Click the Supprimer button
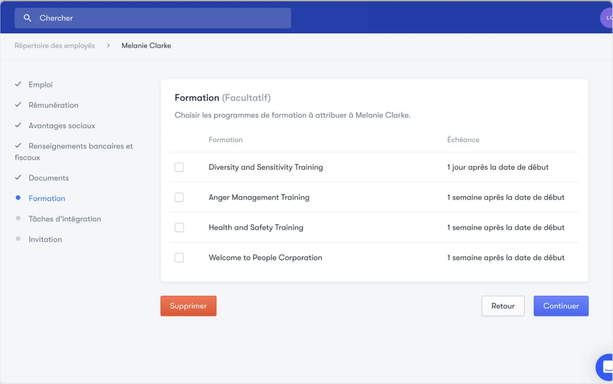613x384 pixels. (188, 306)
